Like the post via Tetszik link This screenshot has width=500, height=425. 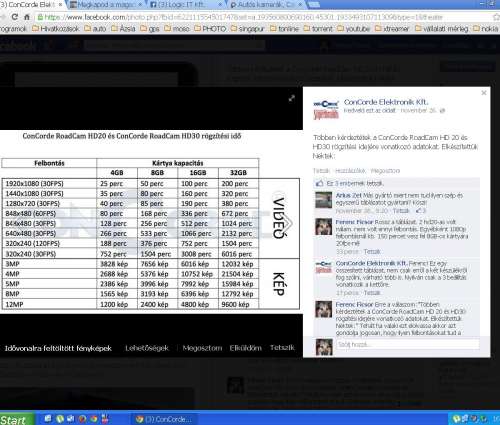coord(321,171)
